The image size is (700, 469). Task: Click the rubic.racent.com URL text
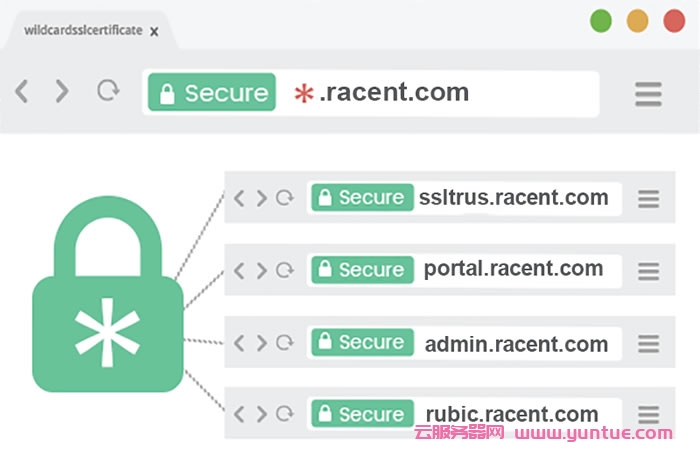click(x=511, y=414)
